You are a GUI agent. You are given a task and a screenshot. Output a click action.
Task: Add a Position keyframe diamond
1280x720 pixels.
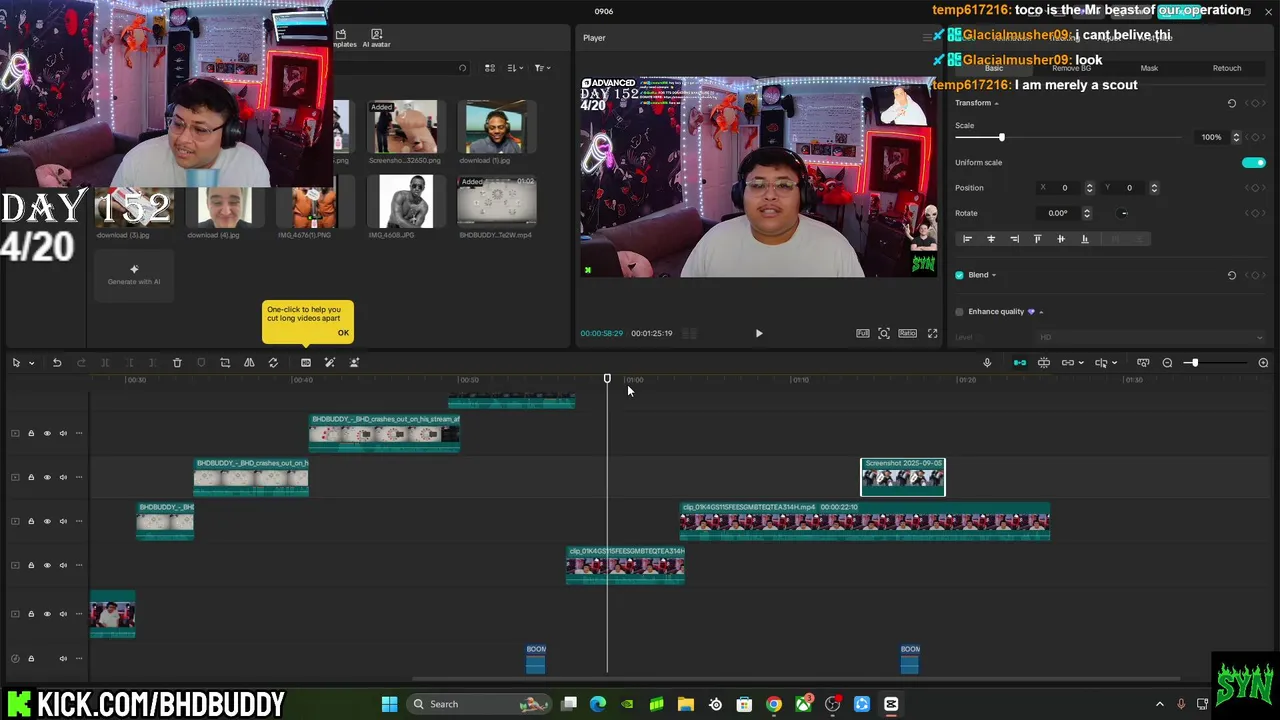pyautogui.click(x=1254, y=188)
